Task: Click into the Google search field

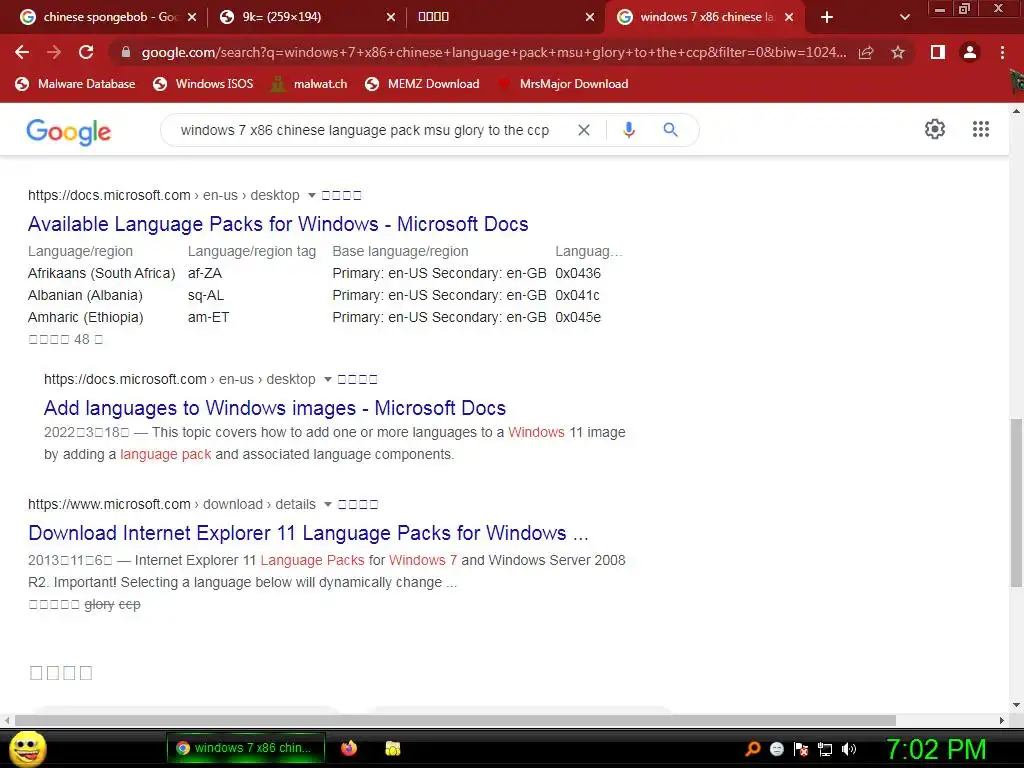Action: coord(364,130)
